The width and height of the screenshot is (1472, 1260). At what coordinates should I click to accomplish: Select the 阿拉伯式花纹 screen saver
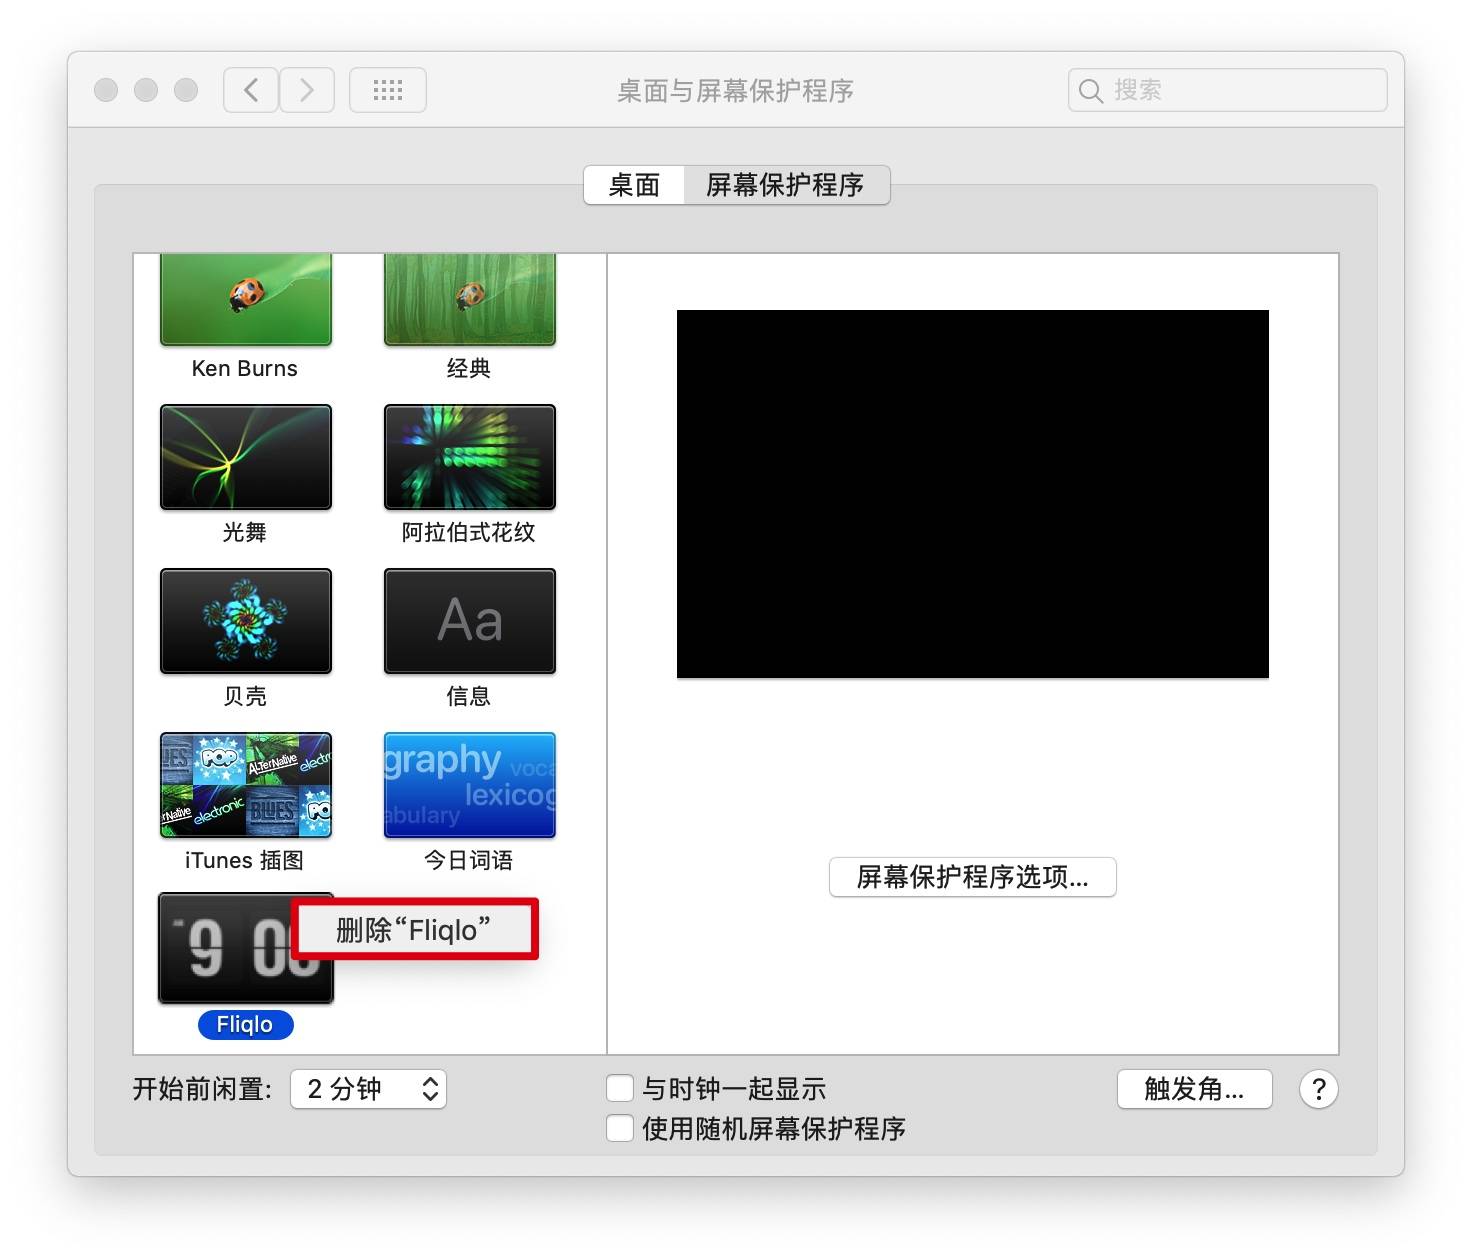[x=469, y=457]
